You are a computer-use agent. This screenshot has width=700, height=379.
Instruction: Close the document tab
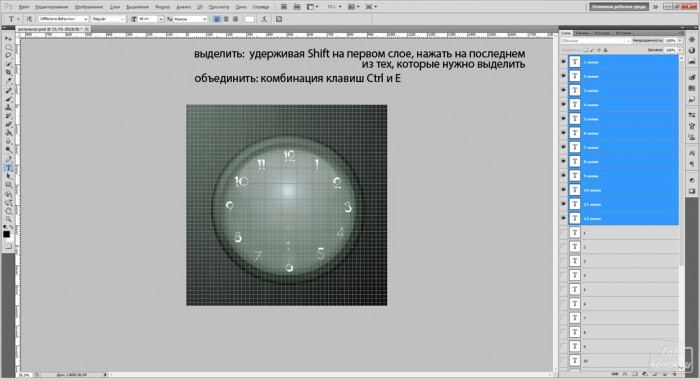tap(87, 29)
